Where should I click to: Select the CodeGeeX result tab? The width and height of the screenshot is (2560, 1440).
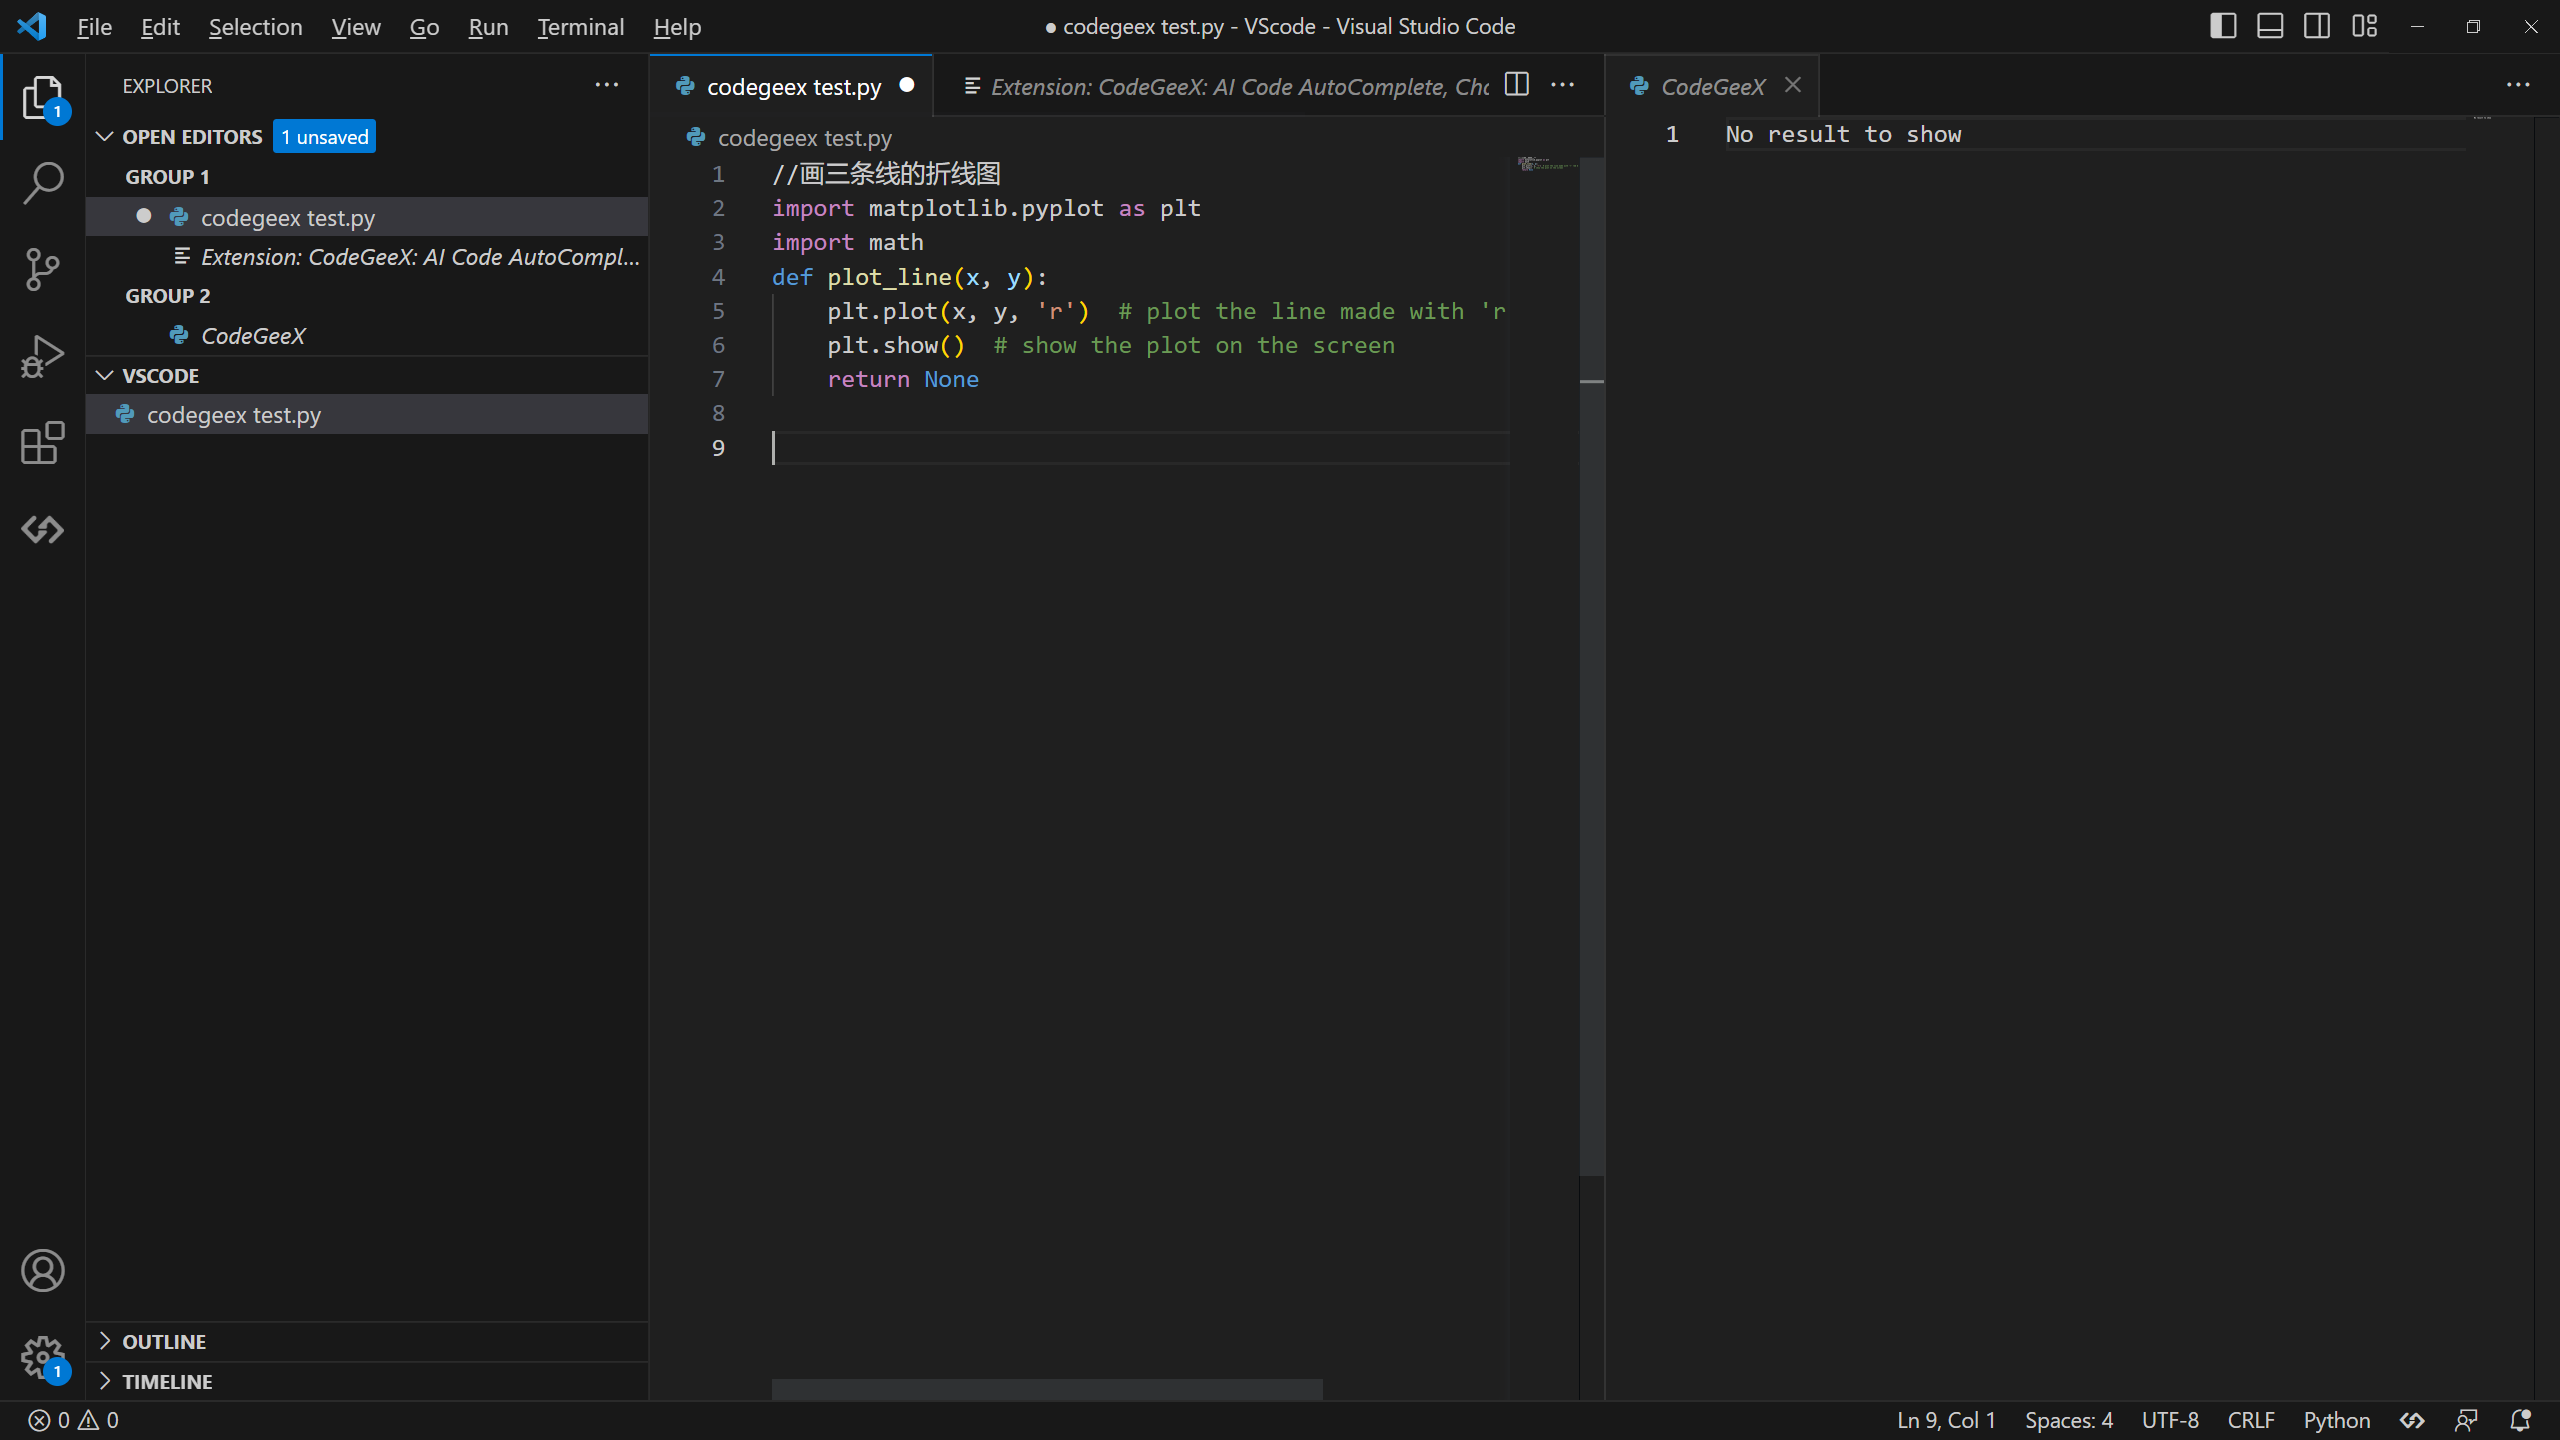1712,86
